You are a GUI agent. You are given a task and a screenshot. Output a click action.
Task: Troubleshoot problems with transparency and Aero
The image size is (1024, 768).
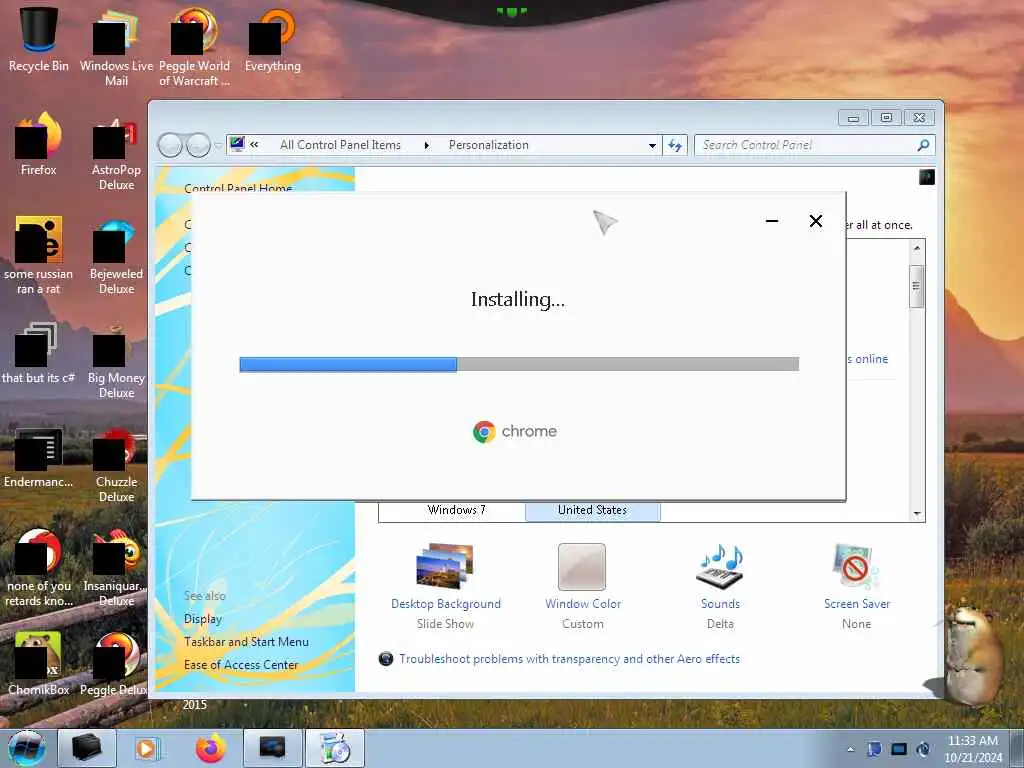(569, 659)
